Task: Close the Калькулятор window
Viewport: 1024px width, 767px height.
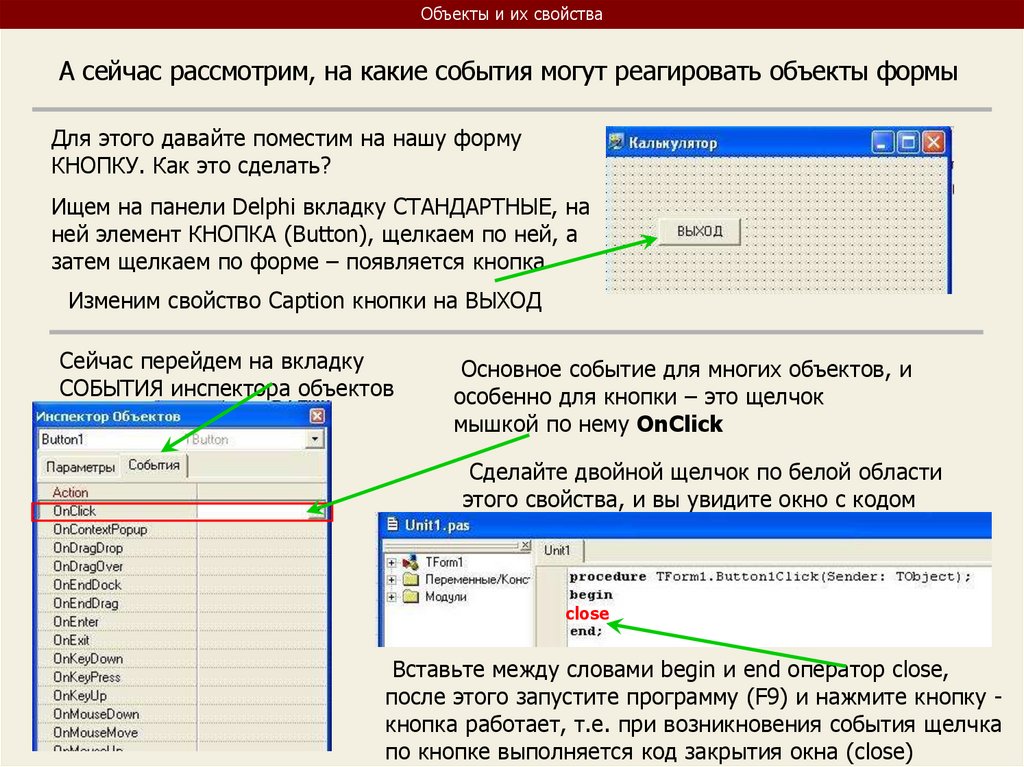Action: coord(933,142)
